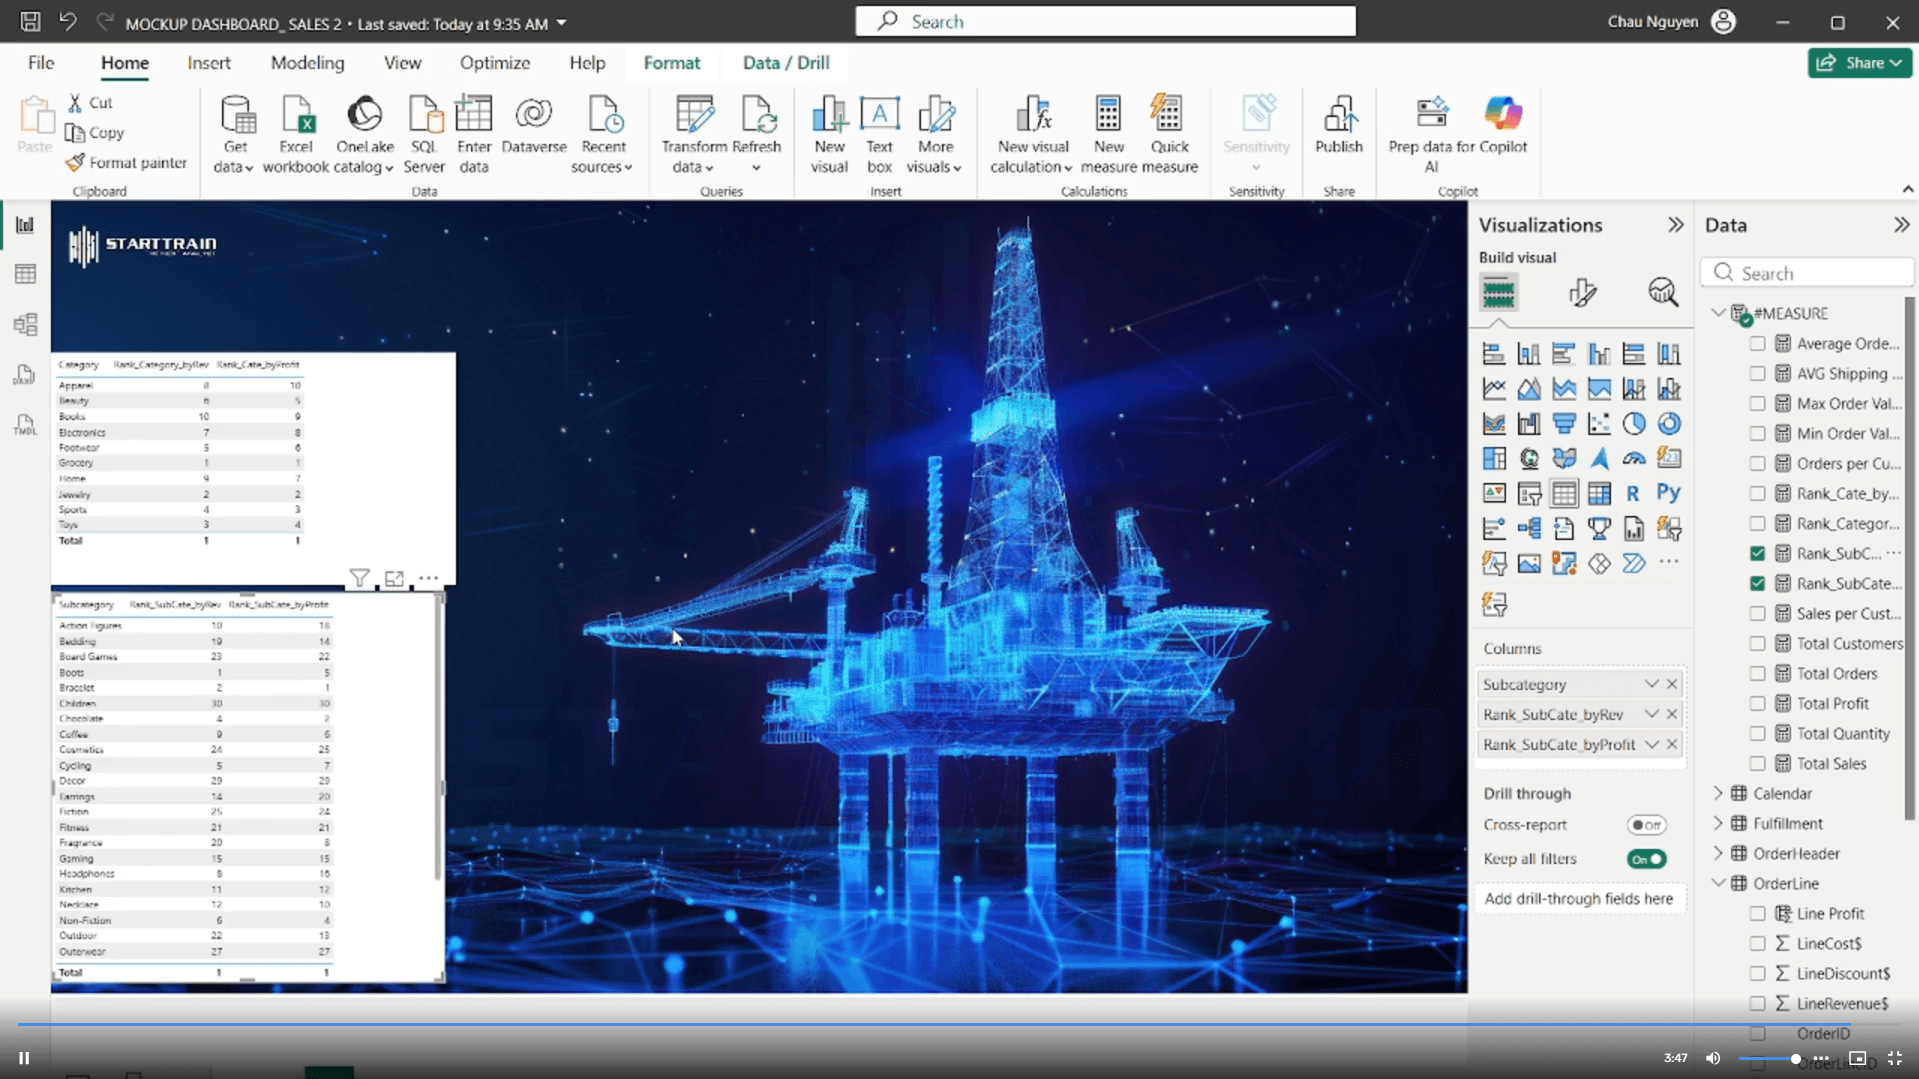1919x1079 pixels.
Task: Click the Share button
Action: click(x=1860, y=63)
